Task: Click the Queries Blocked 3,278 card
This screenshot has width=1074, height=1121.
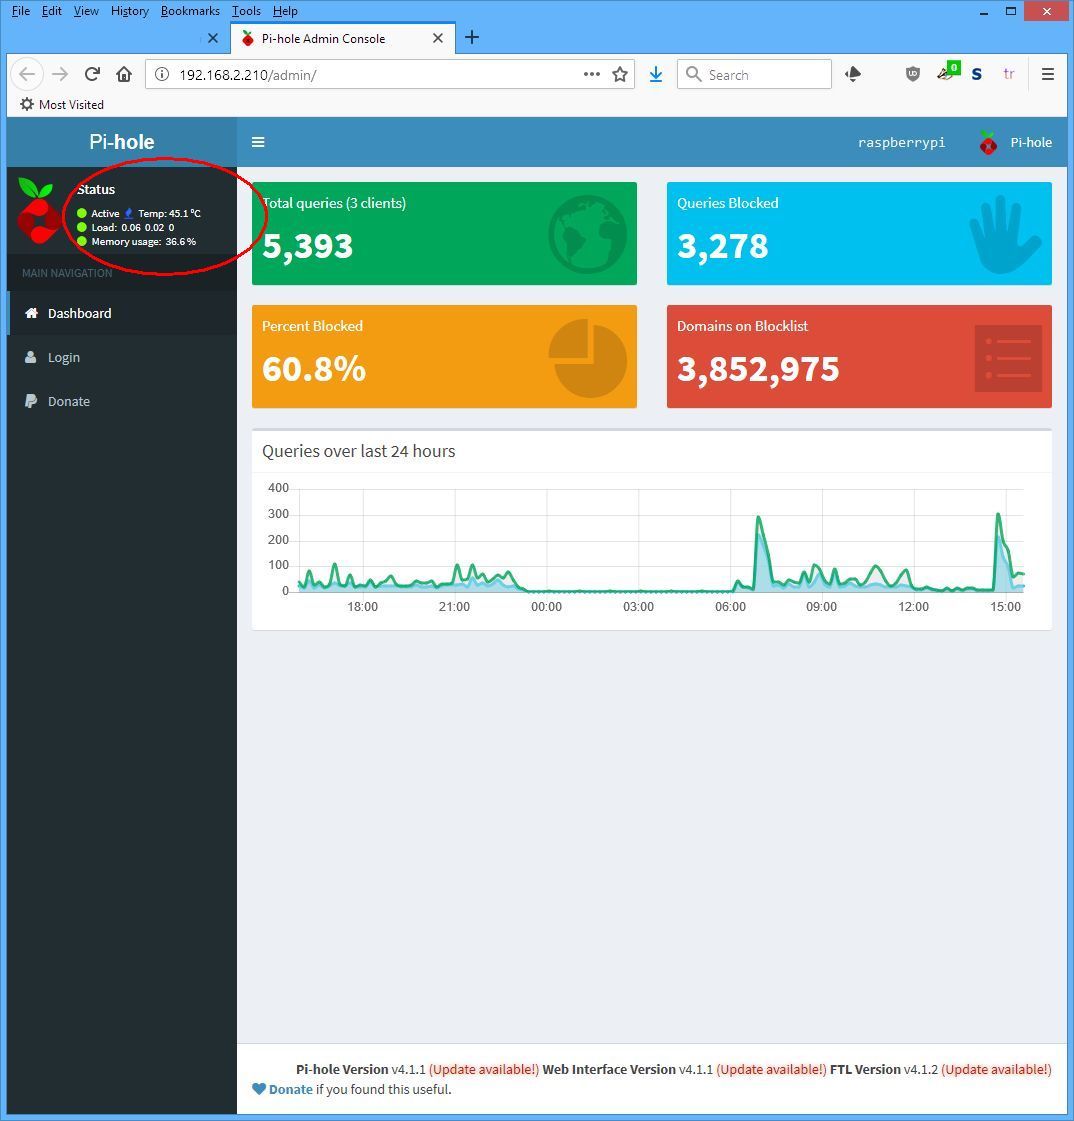Action: pos(859,234)
